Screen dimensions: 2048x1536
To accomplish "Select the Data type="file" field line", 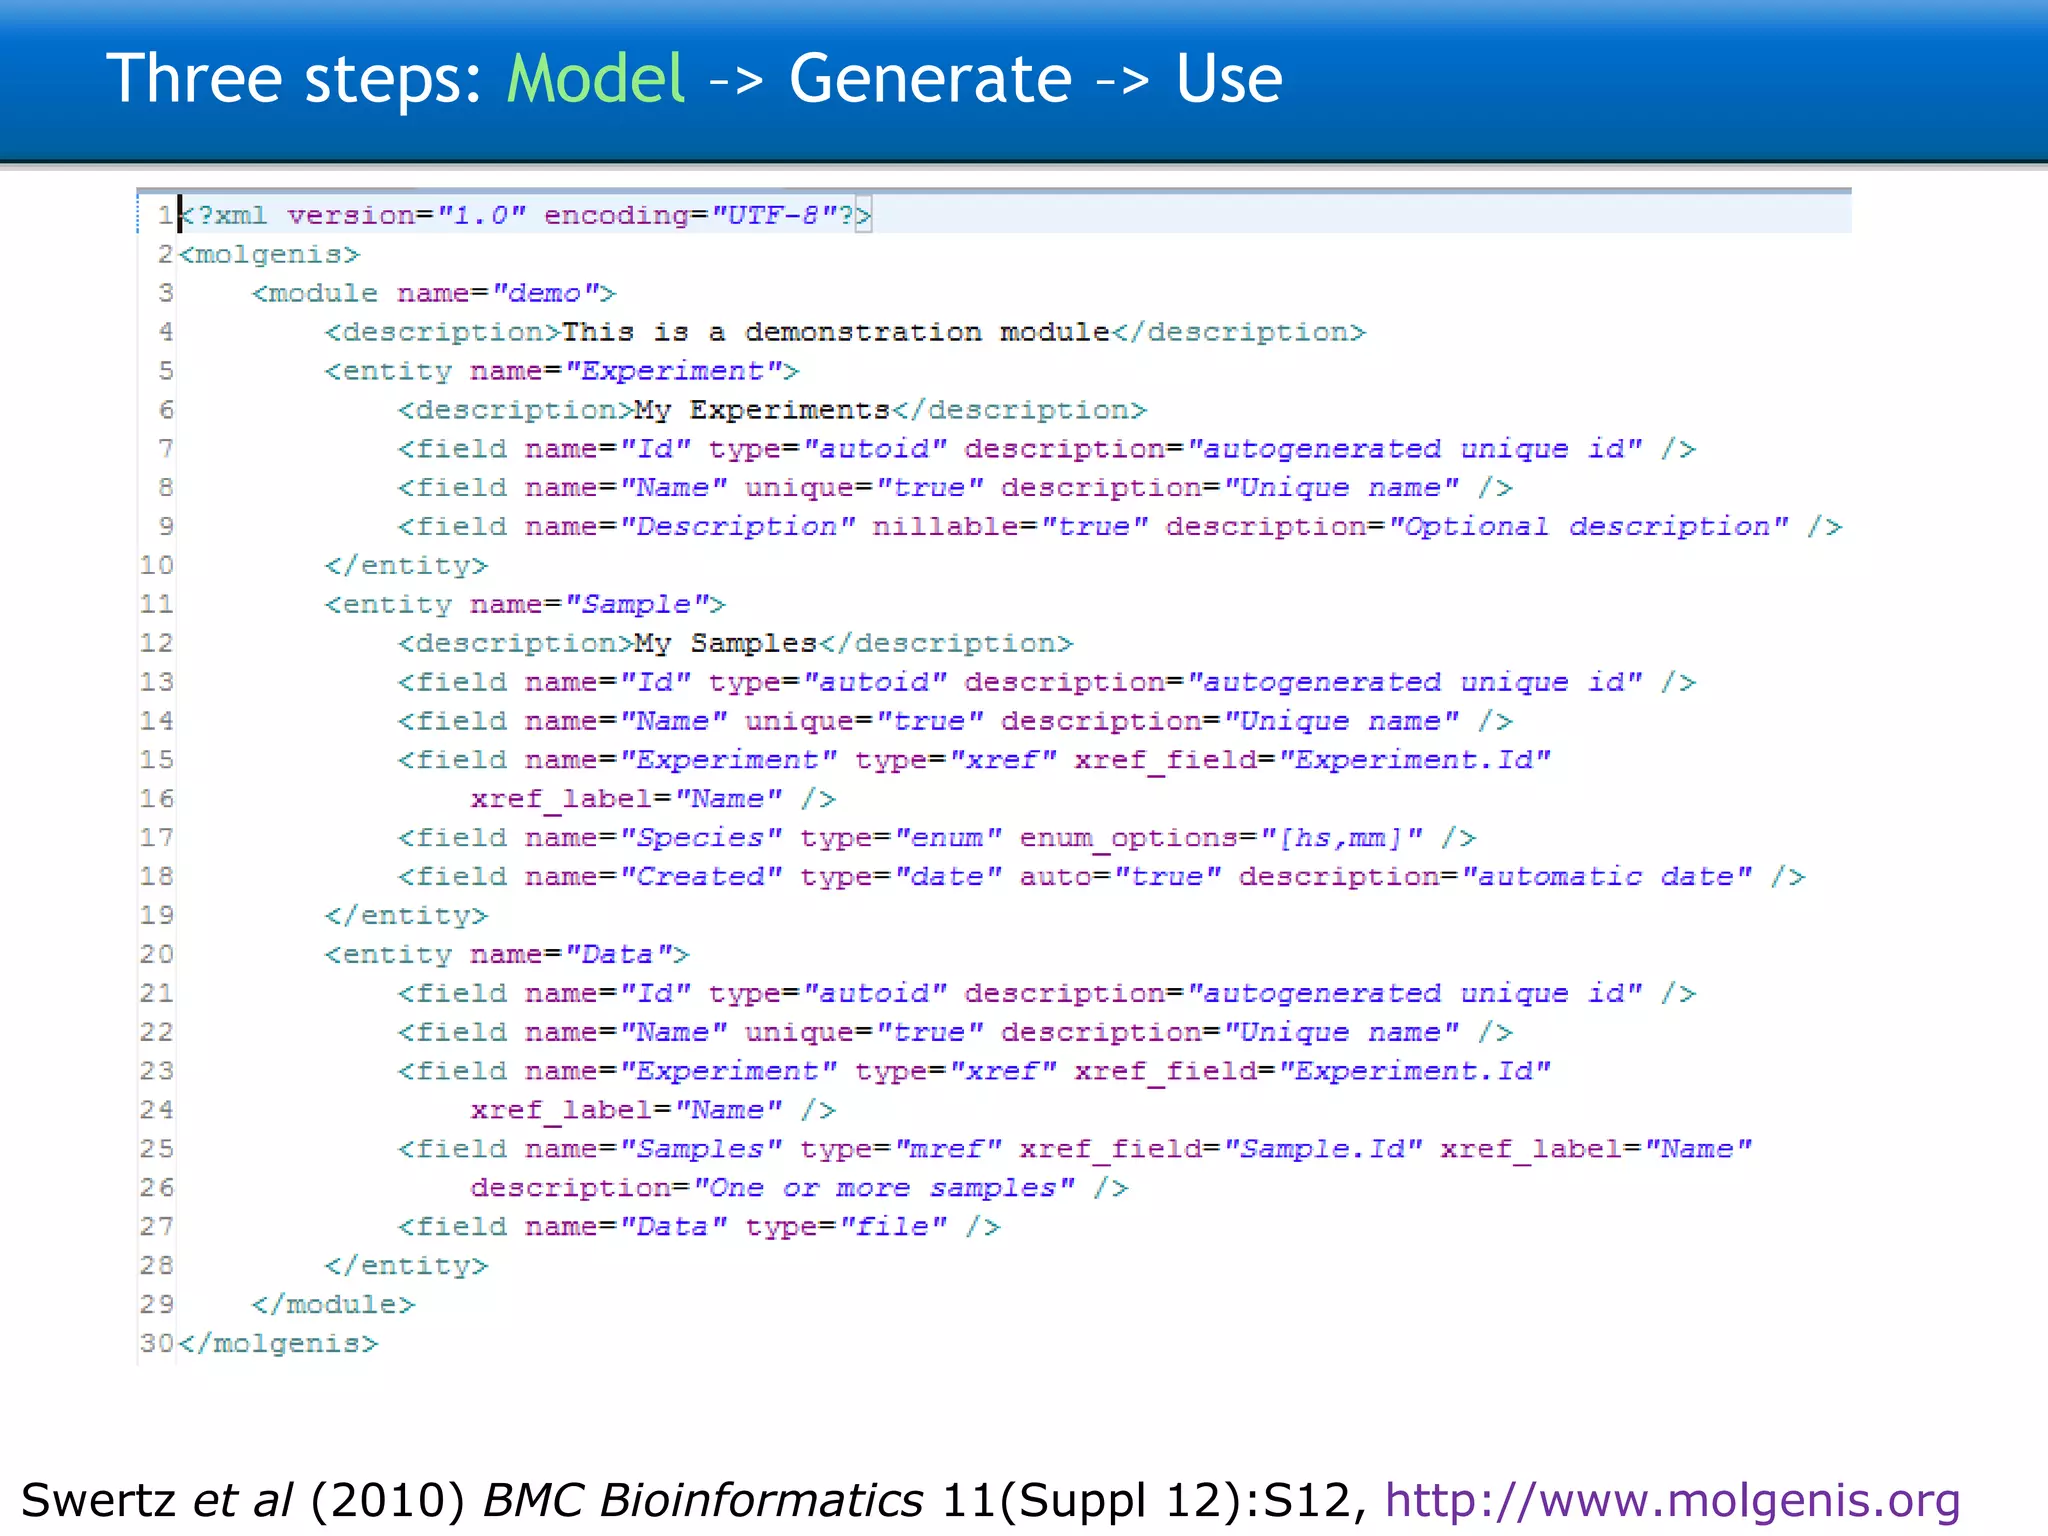I will pyautogui.click(x=699, y=1227).
